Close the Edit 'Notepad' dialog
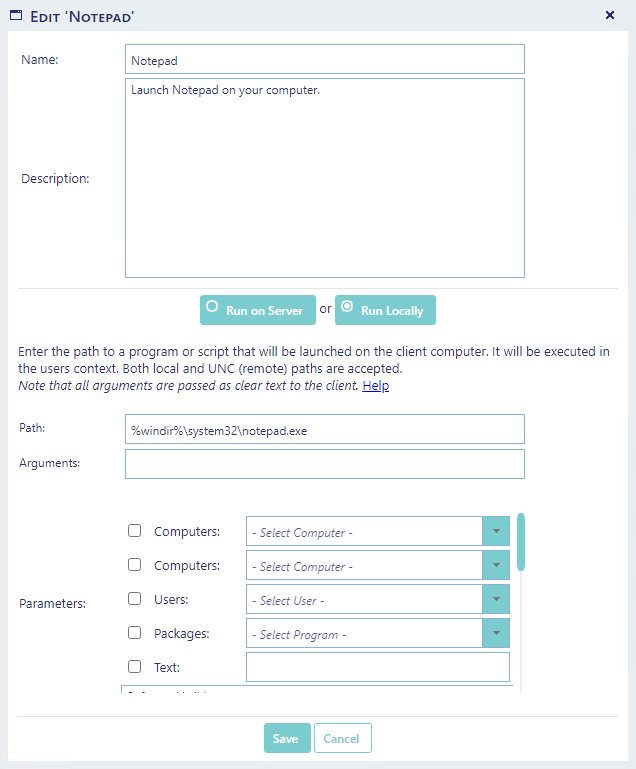 tap(610, 15)
